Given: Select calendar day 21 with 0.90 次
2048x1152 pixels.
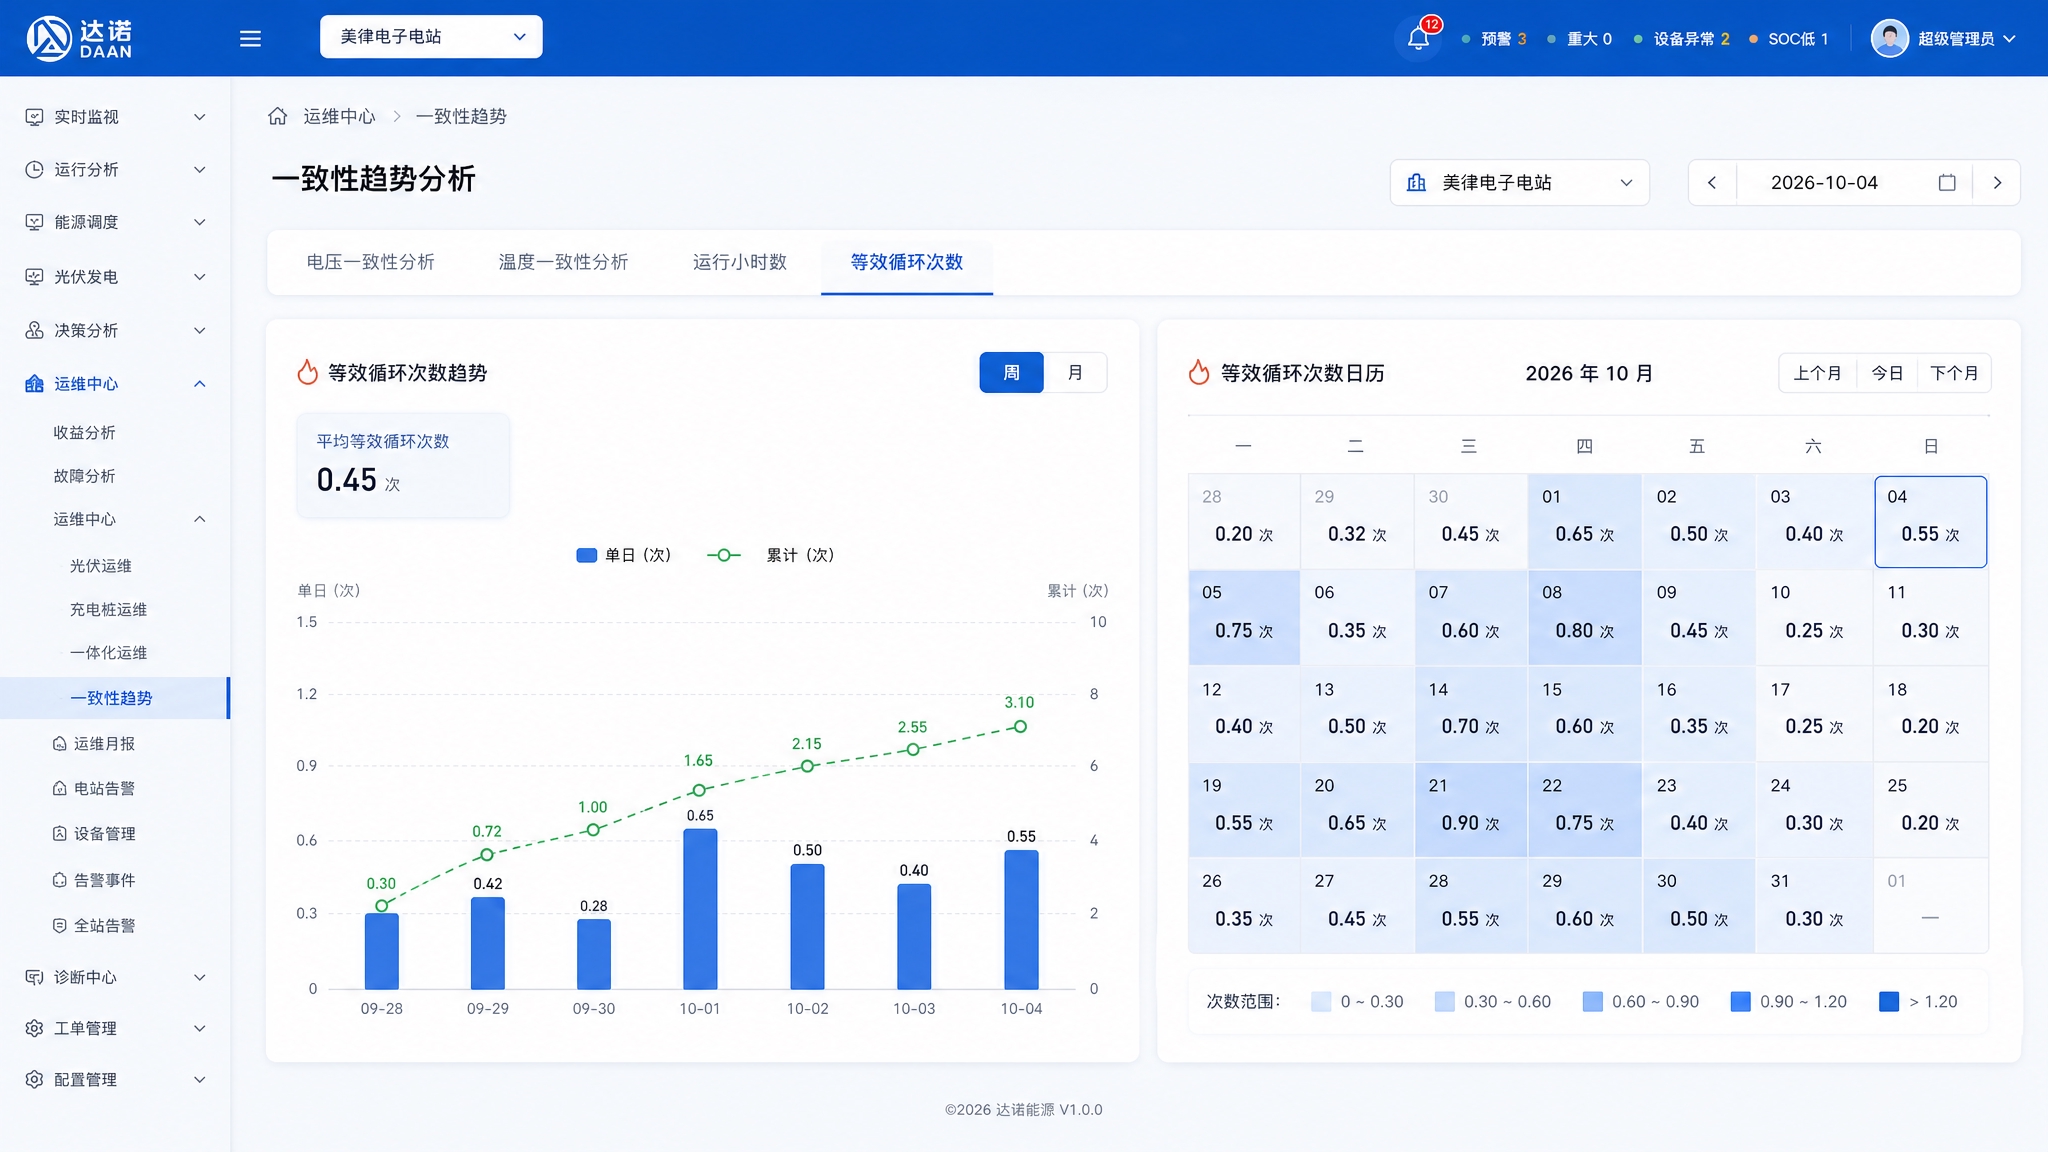Looking at the screenshot, I should tap(1470, 810).
